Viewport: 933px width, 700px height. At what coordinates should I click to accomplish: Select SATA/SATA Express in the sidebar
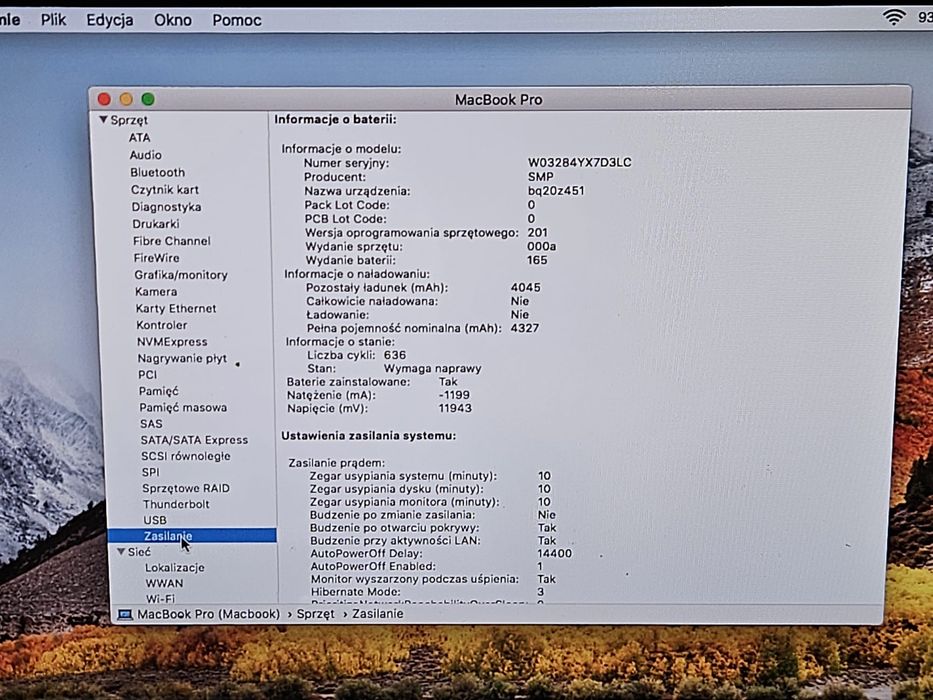(195, 440)
